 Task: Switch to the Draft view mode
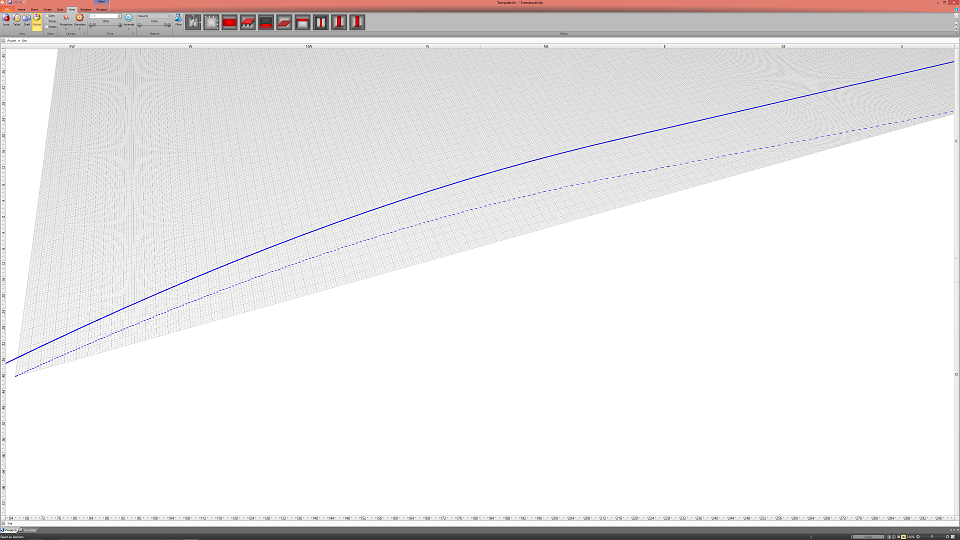click(x=26, y=20)
